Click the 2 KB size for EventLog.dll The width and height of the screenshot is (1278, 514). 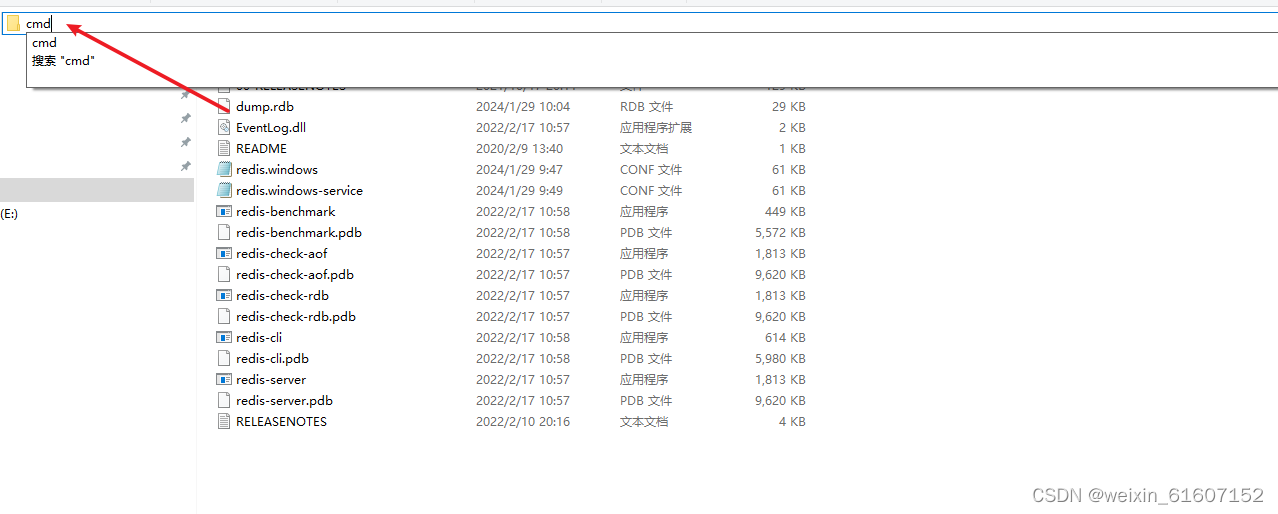point(792,127)
